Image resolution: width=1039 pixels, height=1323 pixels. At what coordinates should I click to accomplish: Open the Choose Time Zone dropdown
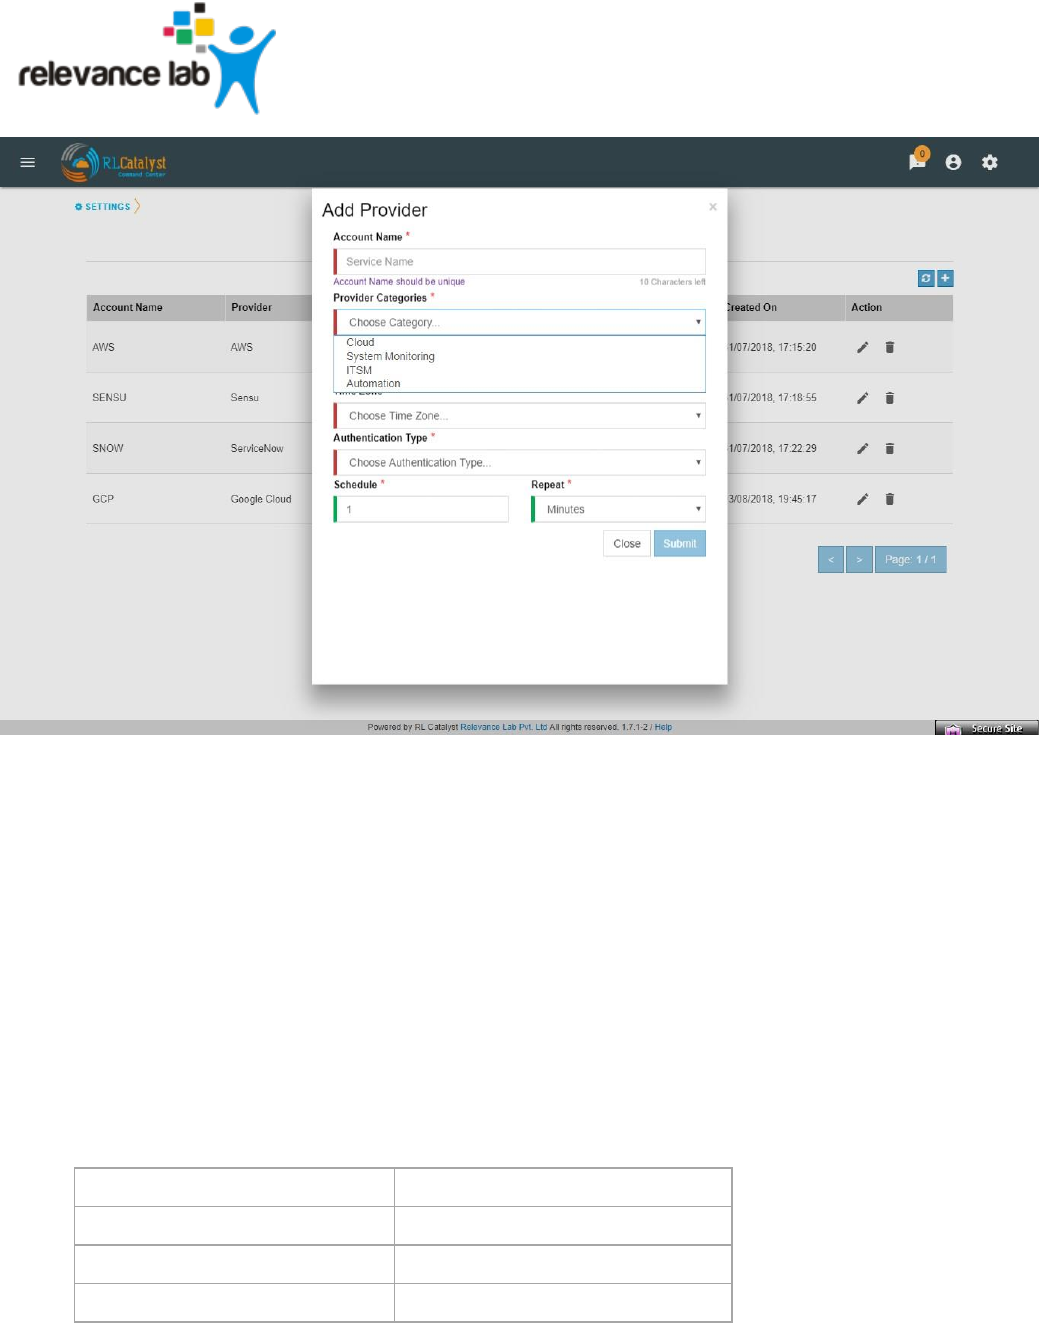(x=519, y=416)
